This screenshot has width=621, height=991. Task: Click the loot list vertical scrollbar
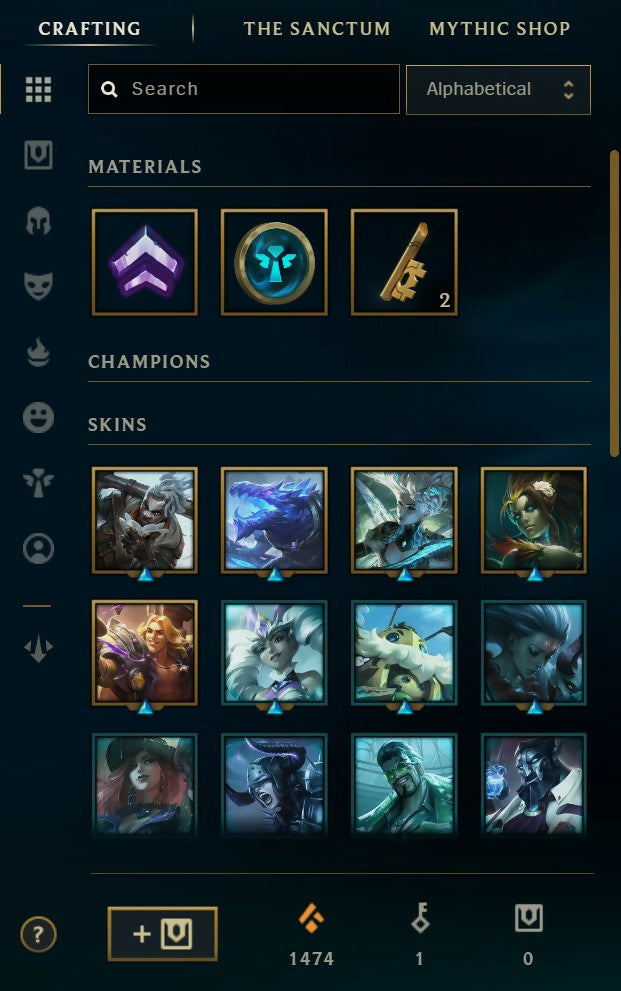click(614, 303)
